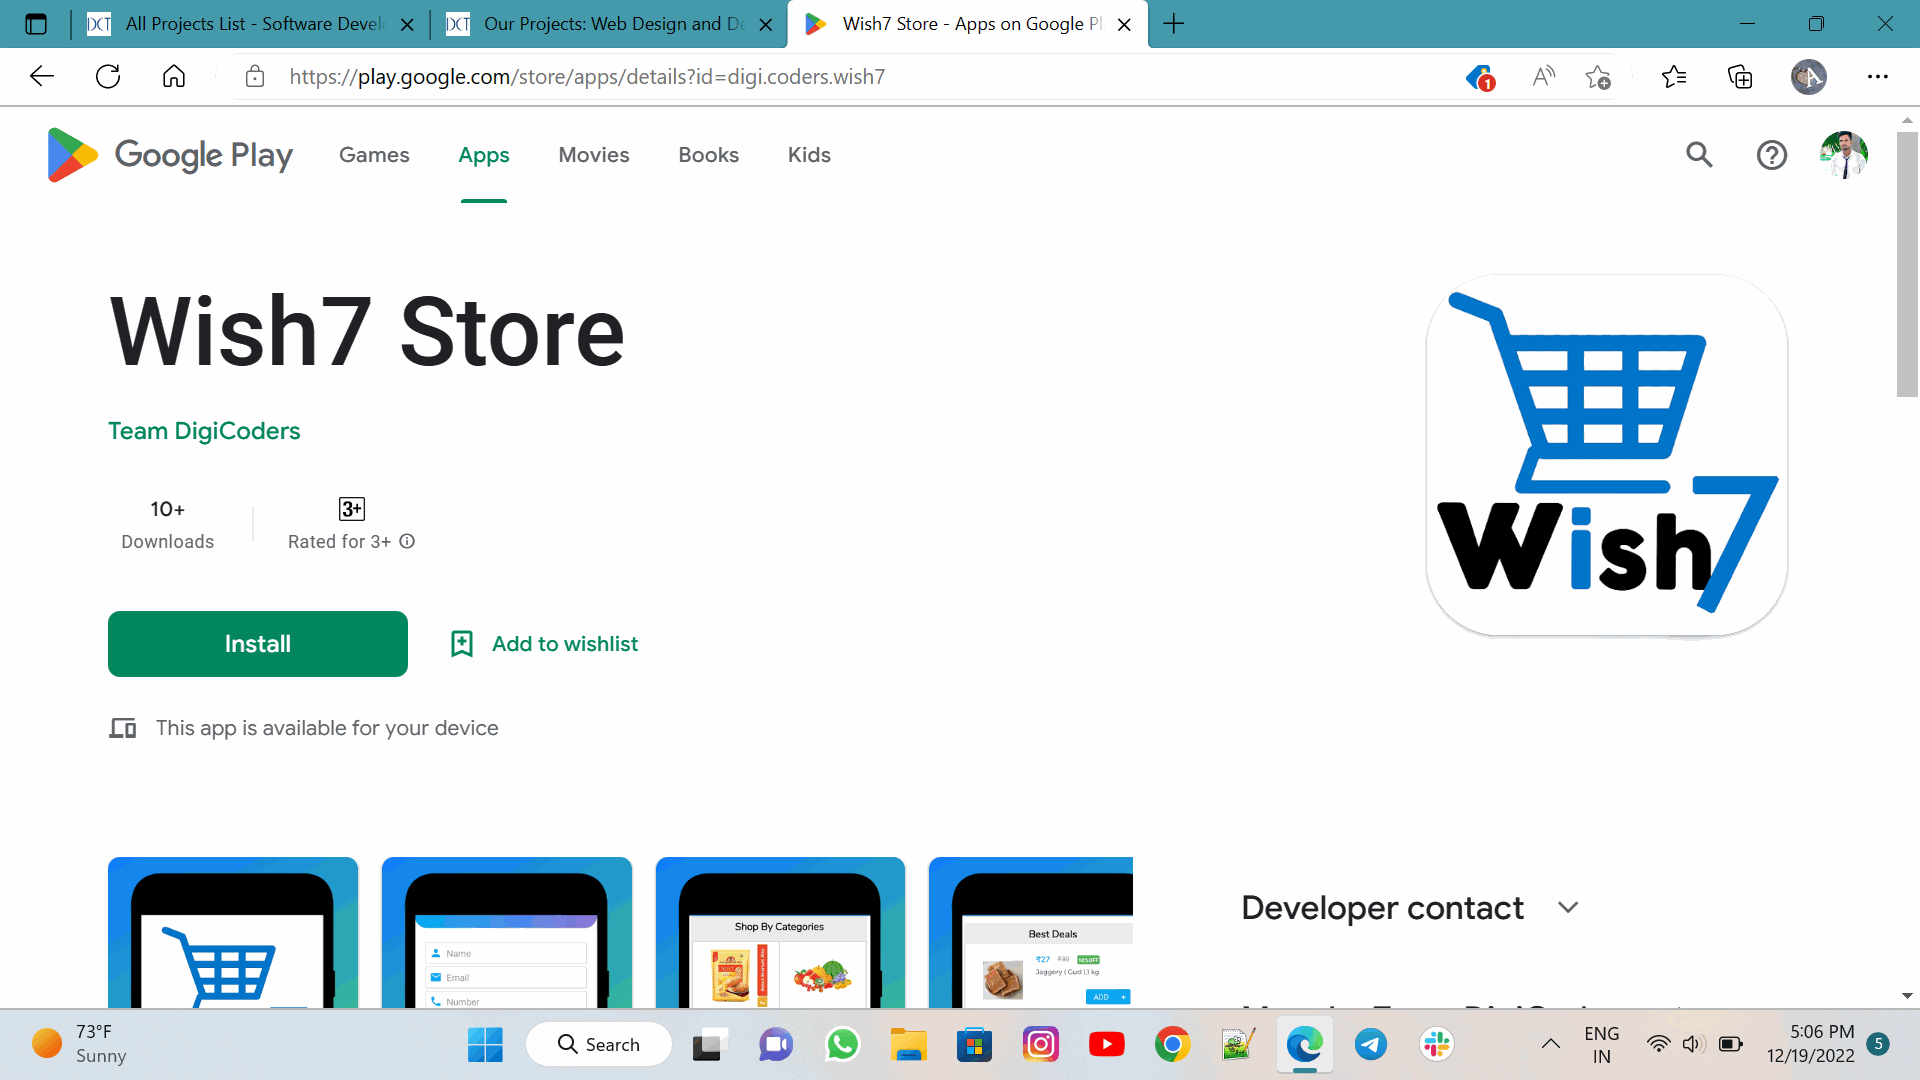Open YouTube from the taskbar

(1106, 1045)
